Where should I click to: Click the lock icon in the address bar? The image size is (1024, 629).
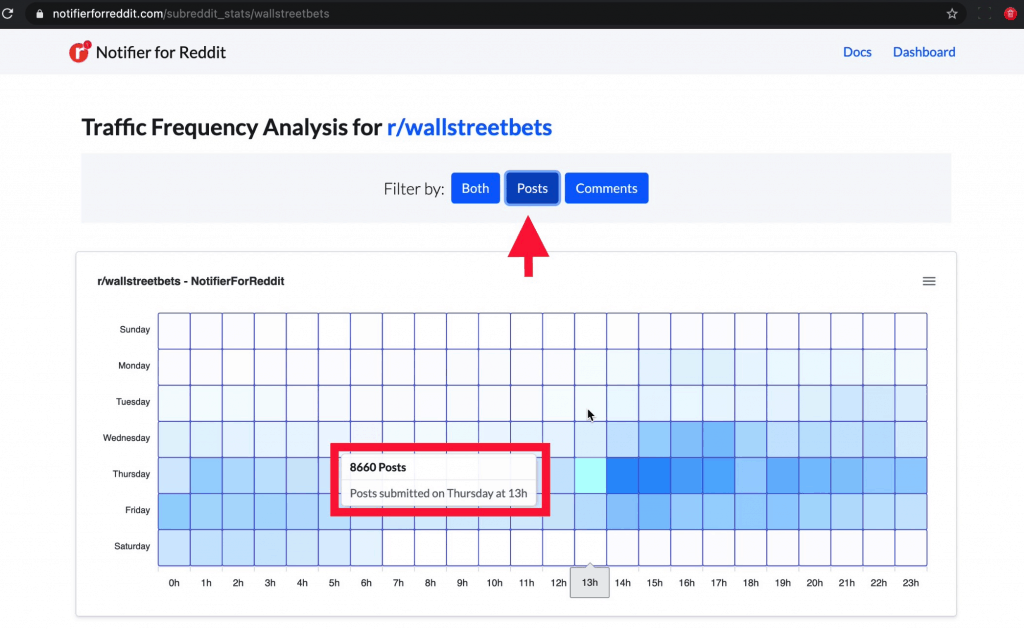[39, 14]
